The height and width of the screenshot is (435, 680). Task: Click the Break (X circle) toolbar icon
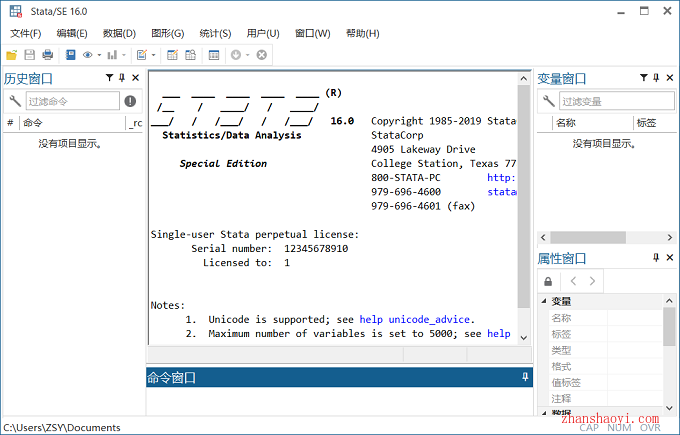pos(262,55)
